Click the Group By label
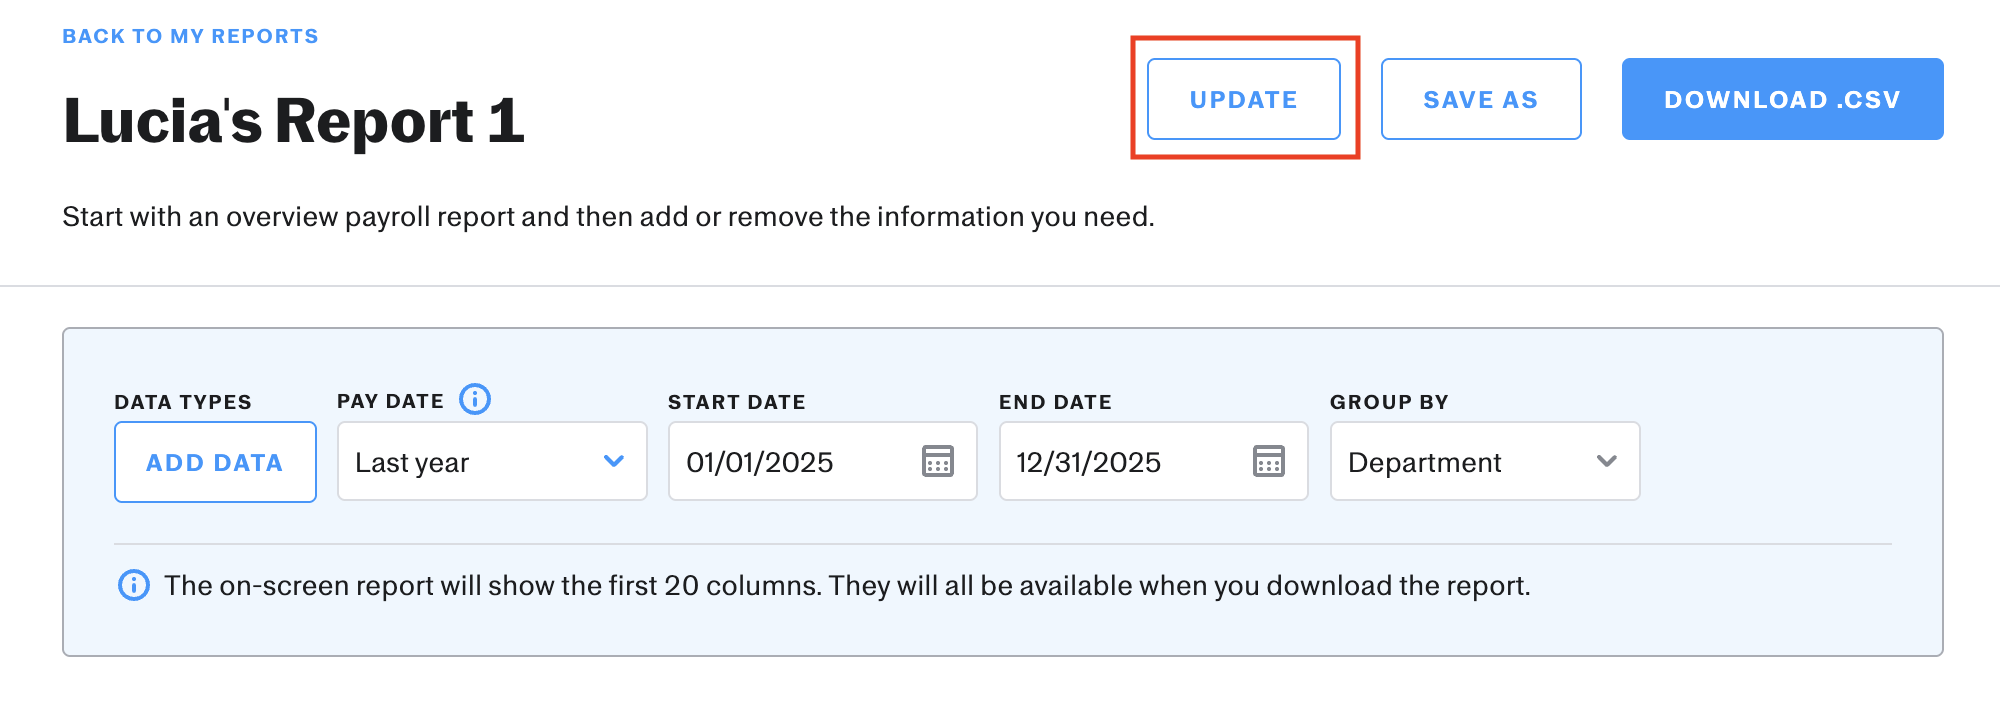This screenshot has width=2000, height=718. [1388, 402]
